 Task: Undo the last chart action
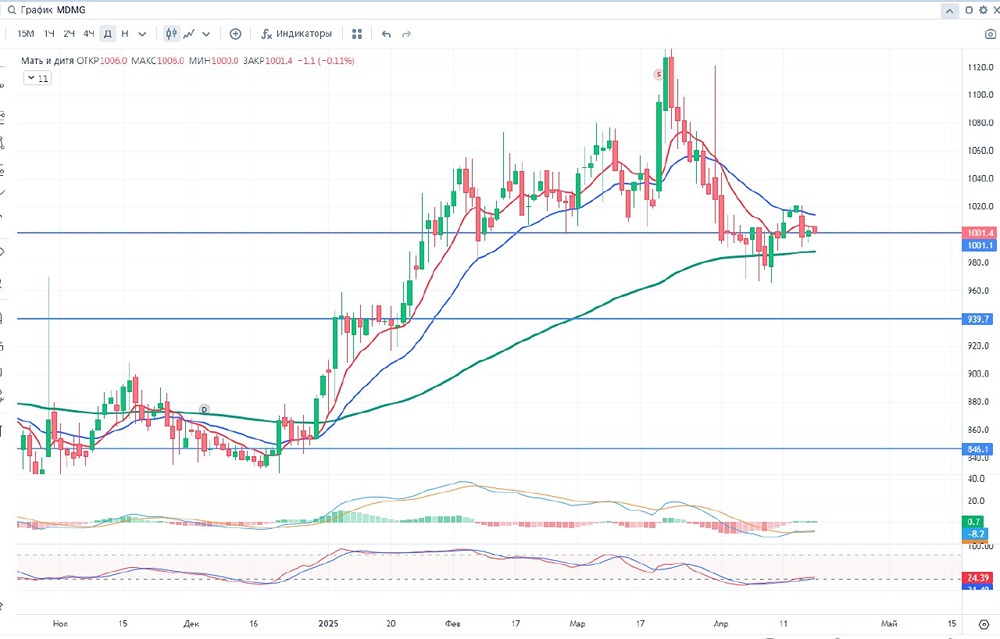(x=386, y=34)
